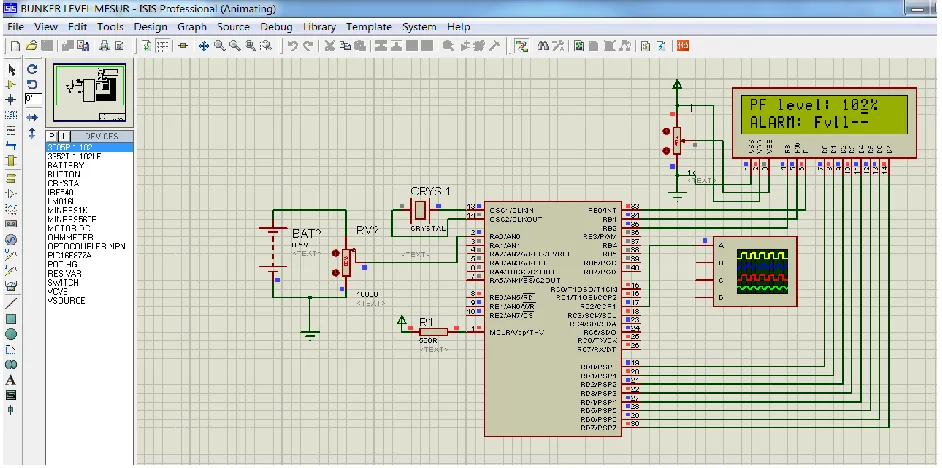Open the Library menu
Viewport: 942px width, 468px height.
[x=319, y=27]
